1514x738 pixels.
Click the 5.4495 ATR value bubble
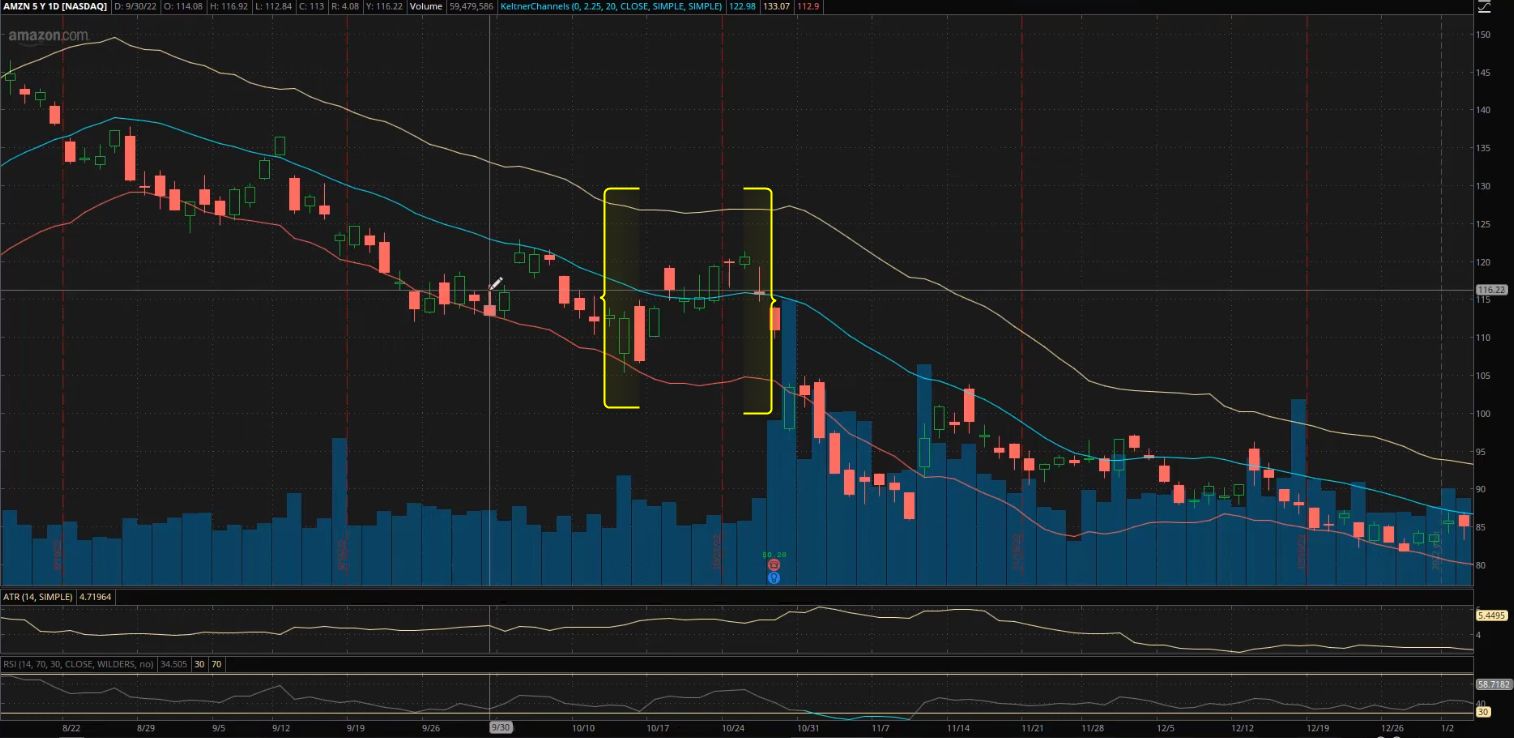click(1491, 615)
